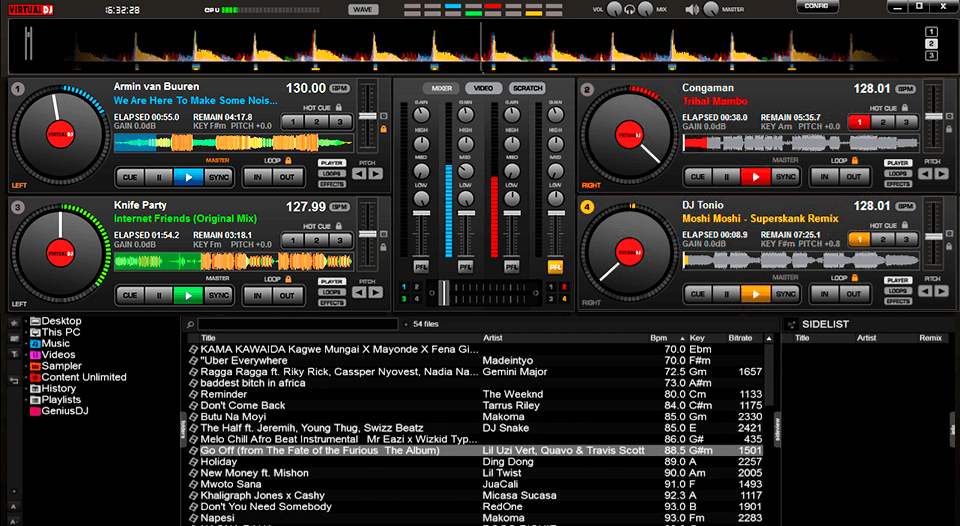Click the filter folder funnel icon in browser sidebar
Viewport: 960px width, 526px height.
click(x=13, y=354)
